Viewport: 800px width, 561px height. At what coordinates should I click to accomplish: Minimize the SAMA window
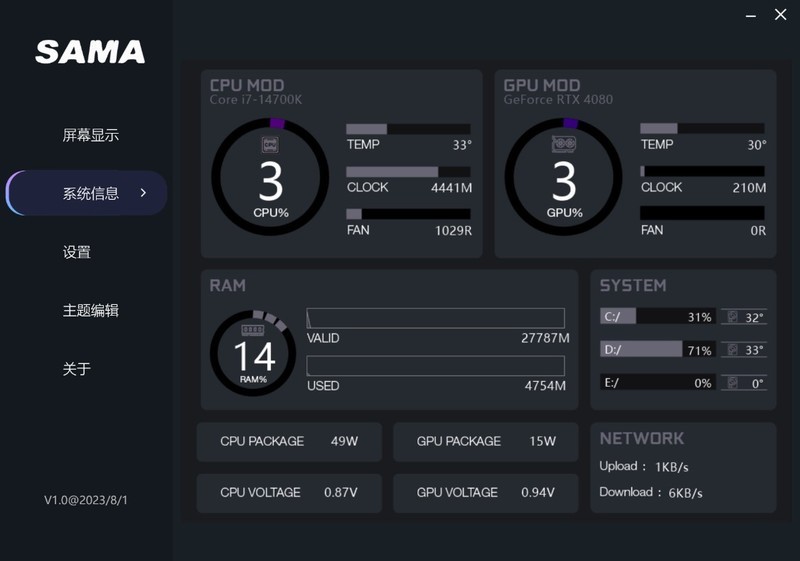[x=751, y=16]
